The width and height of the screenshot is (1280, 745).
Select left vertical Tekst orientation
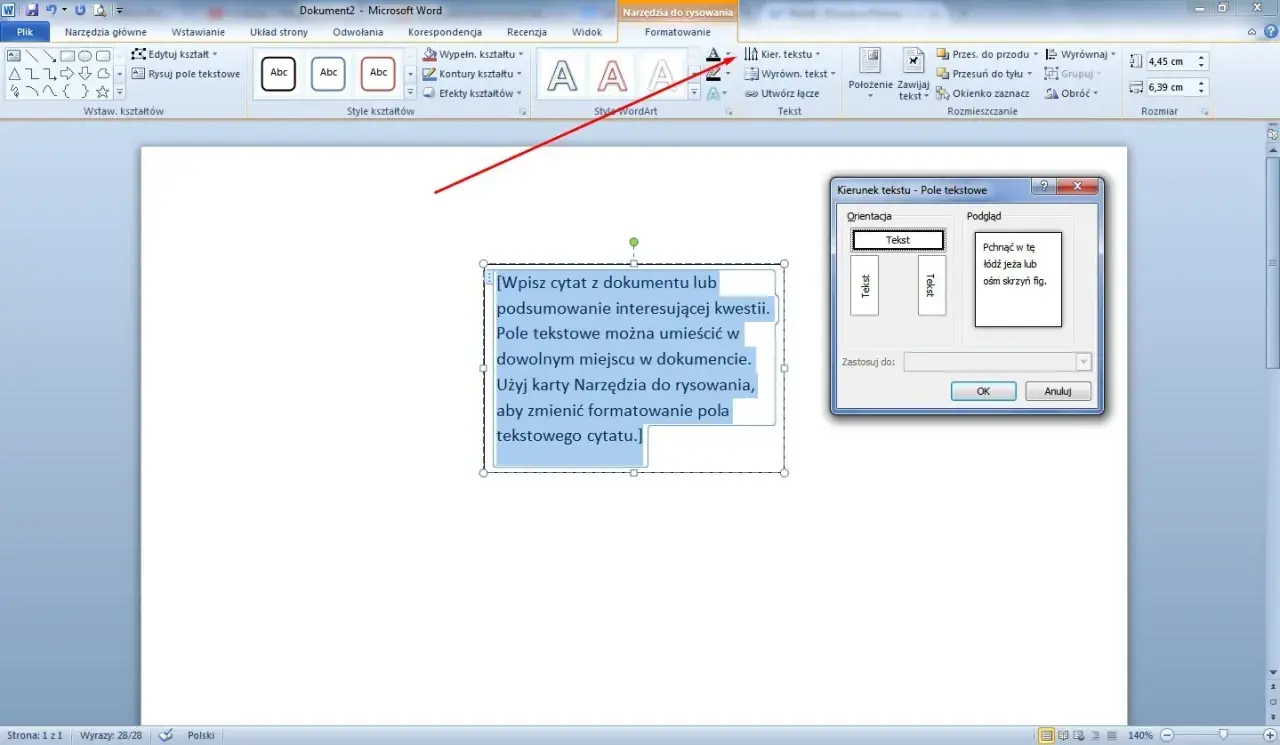pos(865,285)
